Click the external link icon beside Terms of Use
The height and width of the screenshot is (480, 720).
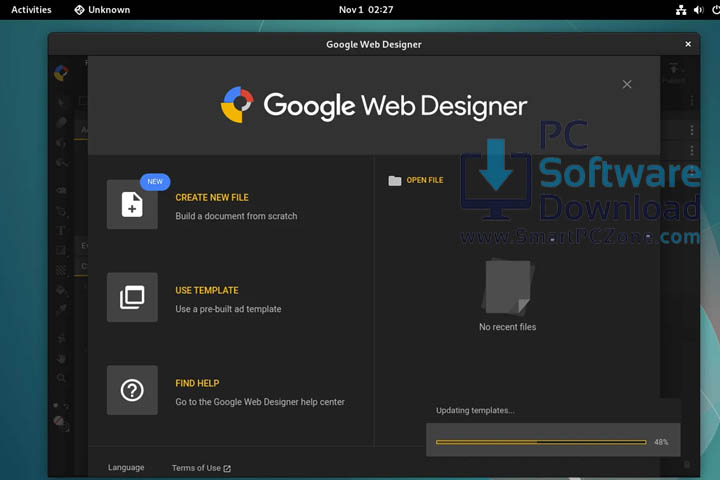coord(227,469)
